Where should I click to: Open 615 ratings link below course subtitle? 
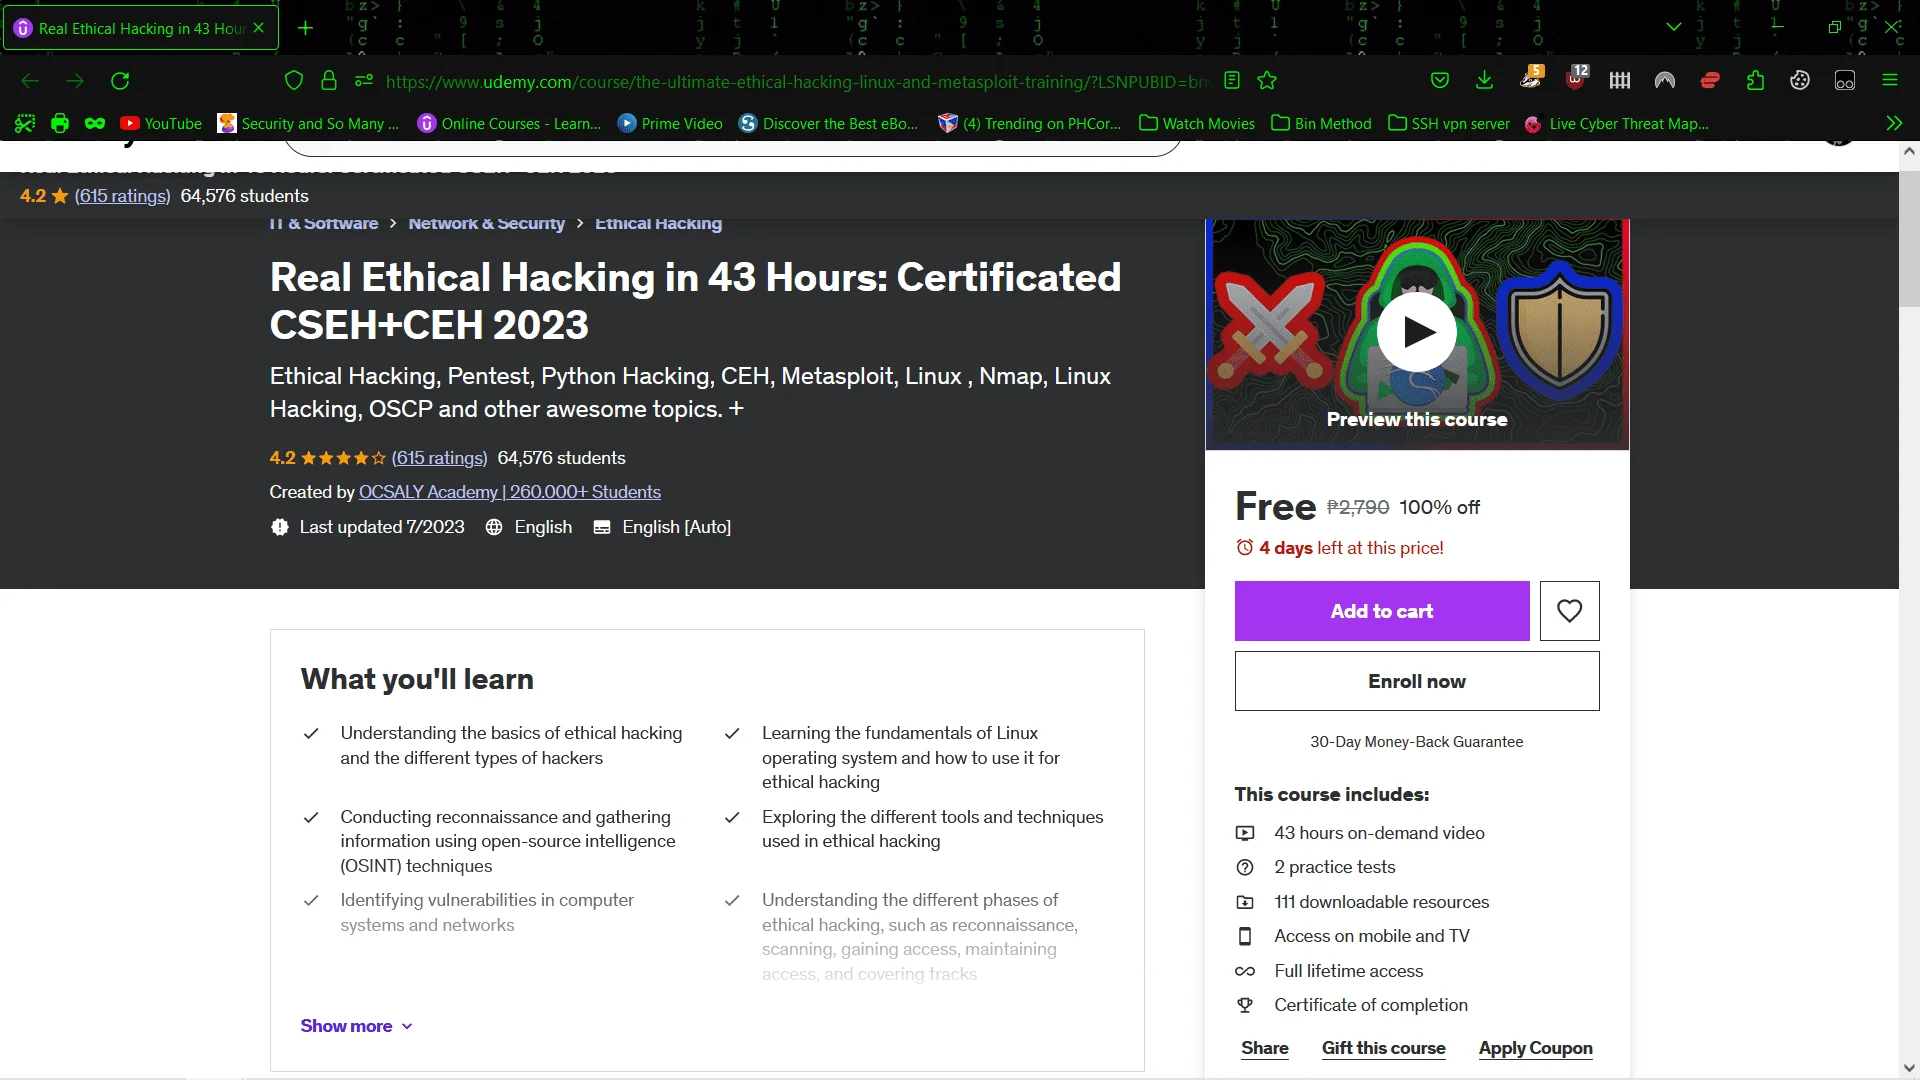439,458
